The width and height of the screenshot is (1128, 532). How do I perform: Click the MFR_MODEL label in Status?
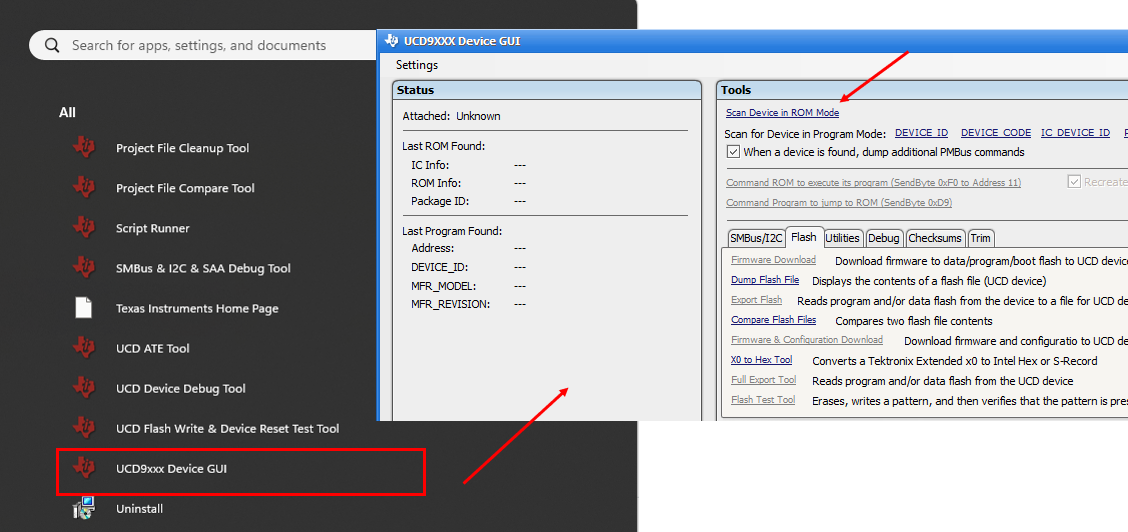[x=445, y=285]
